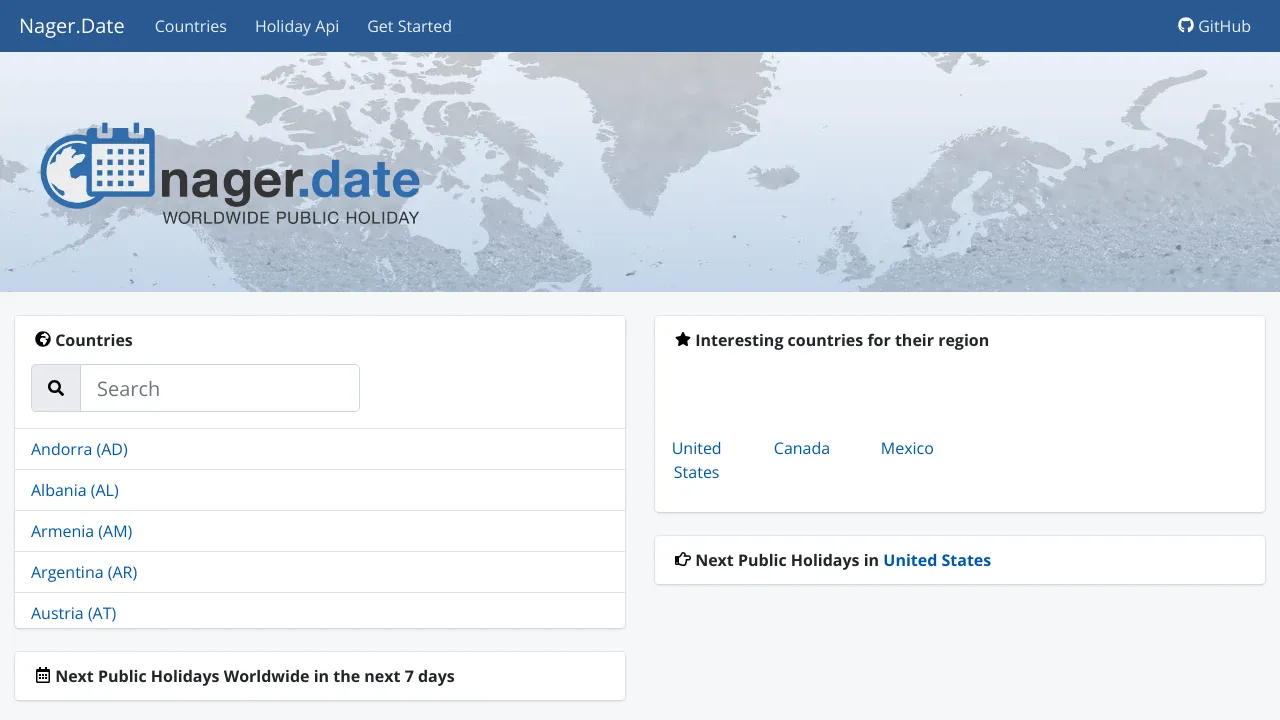Click the WORLDWIDE PUBLIC HOLIDAY tagline text

pyautogui.click(x=291, y=217)
